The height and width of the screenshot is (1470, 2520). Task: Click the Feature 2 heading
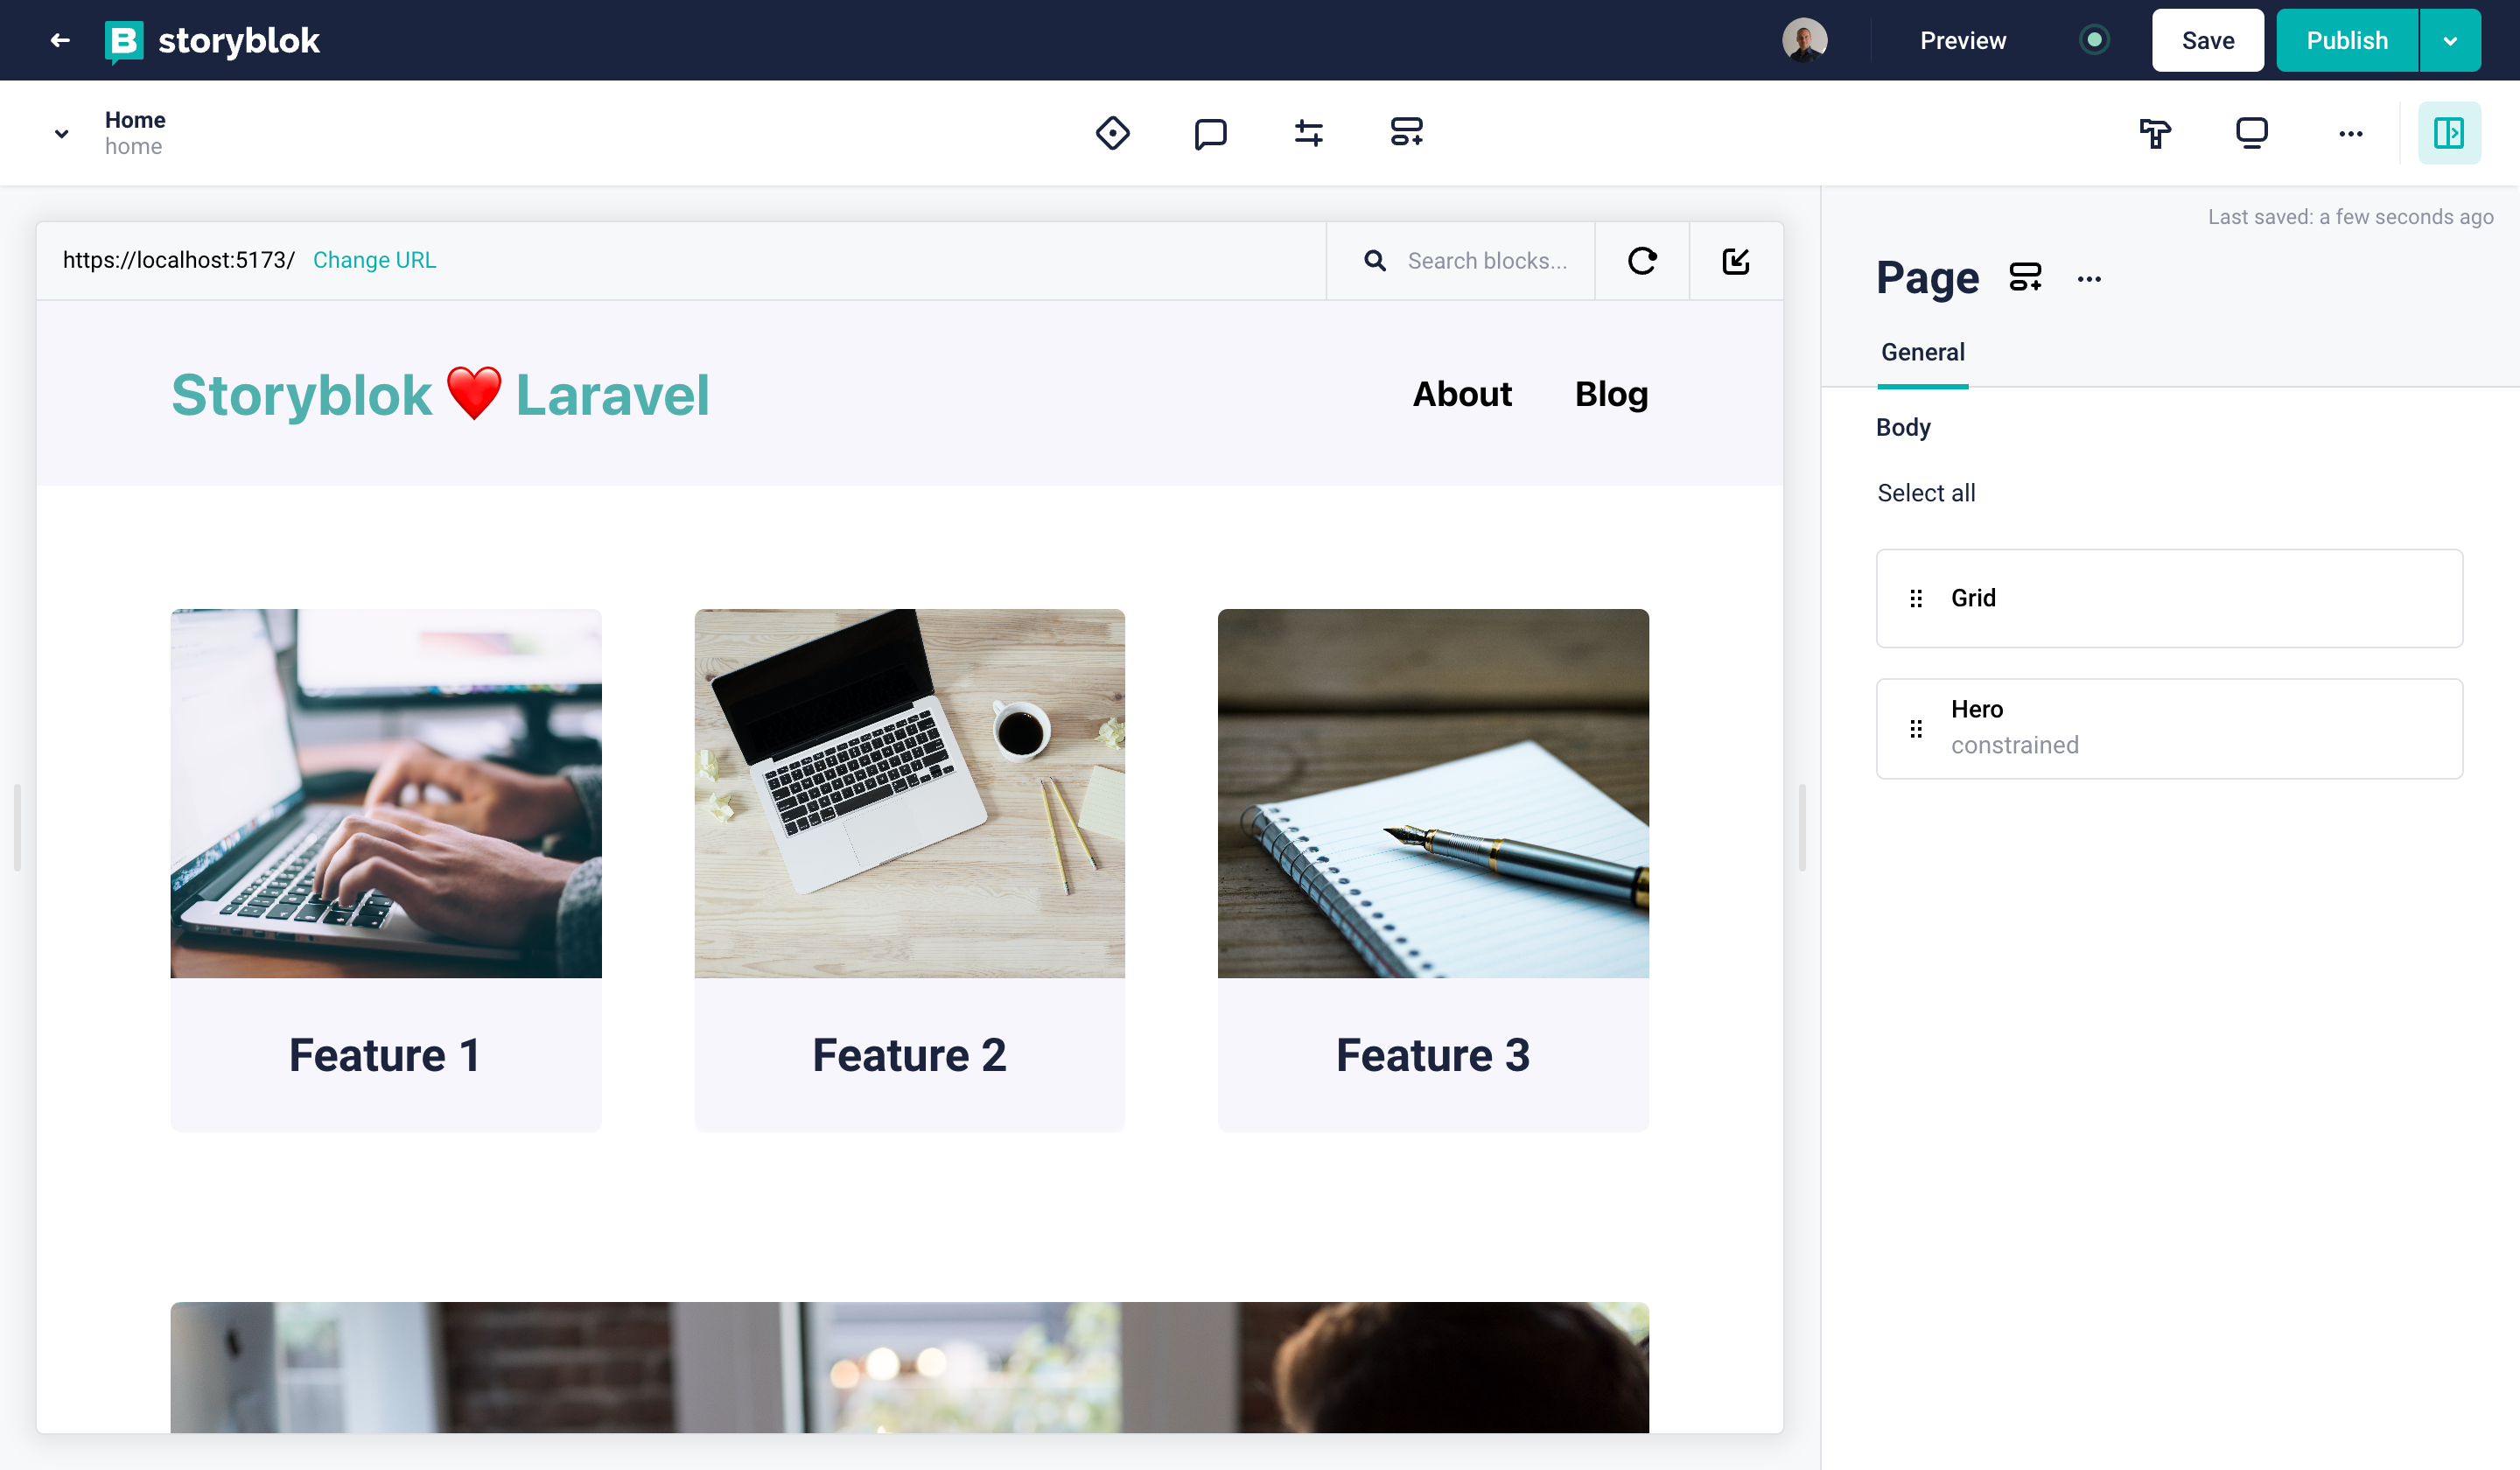pyautogui.click(x=909, y=1055)
